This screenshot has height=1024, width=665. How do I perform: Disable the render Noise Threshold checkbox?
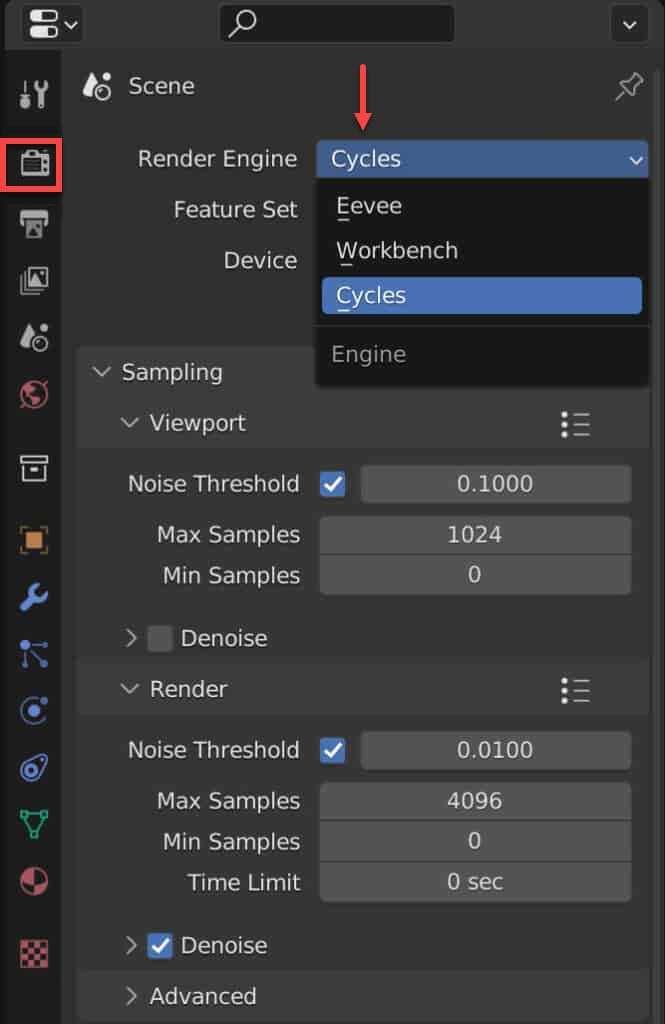coord(332,750)
